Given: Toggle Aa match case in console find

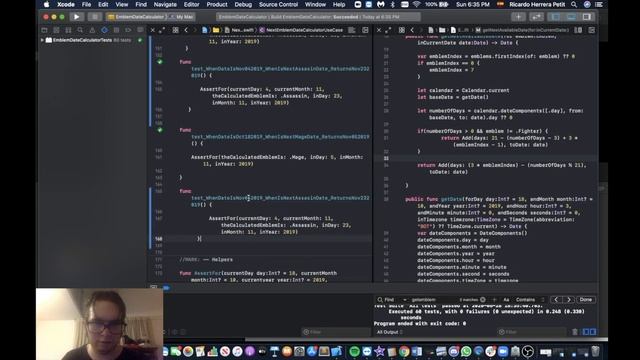Looking at the screenshot, I should click(506, 300).
